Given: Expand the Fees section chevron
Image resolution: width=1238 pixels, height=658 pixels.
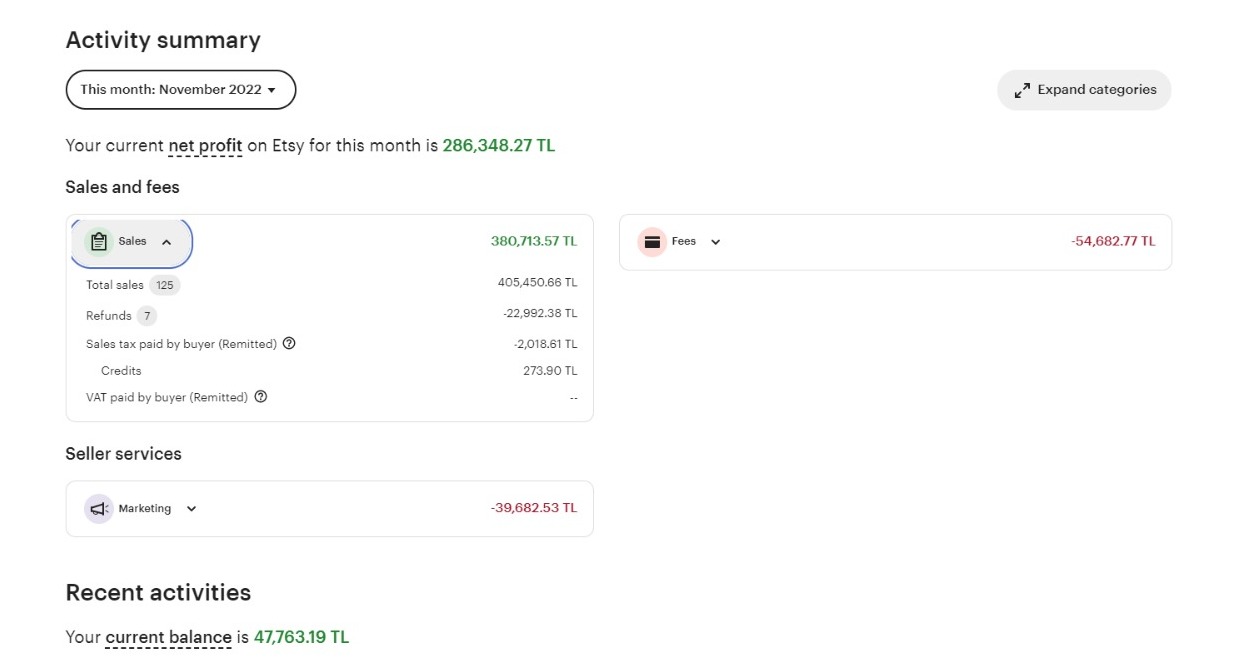Looking at the screenshot, I should [715, 242].
